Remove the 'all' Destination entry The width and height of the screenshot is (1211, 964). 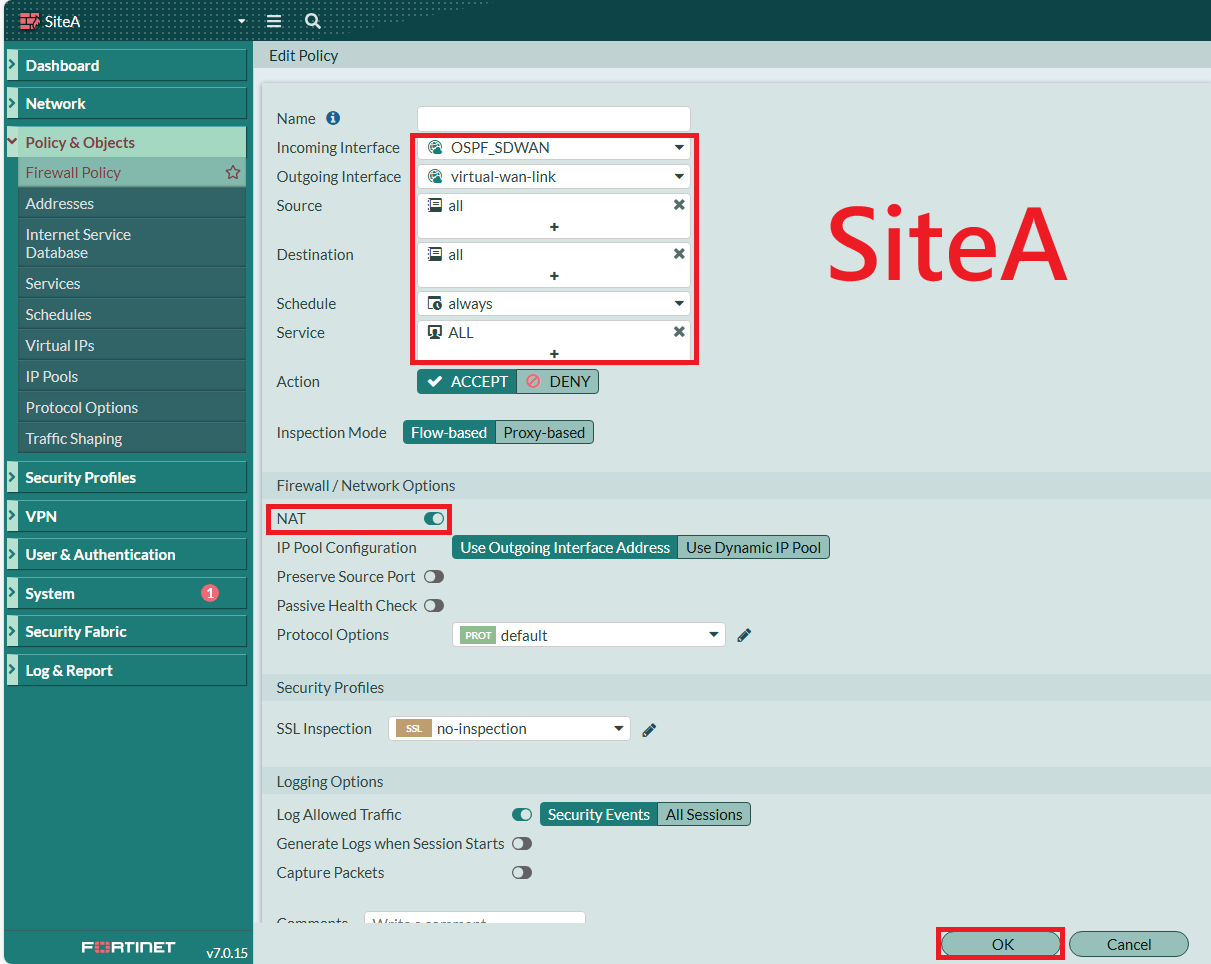(679, 253)
